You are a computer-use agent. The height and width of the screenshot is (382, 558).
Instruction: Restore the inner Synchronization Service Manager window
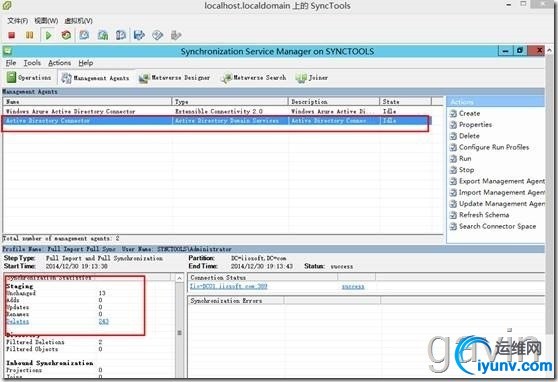[x=520, y=51]
